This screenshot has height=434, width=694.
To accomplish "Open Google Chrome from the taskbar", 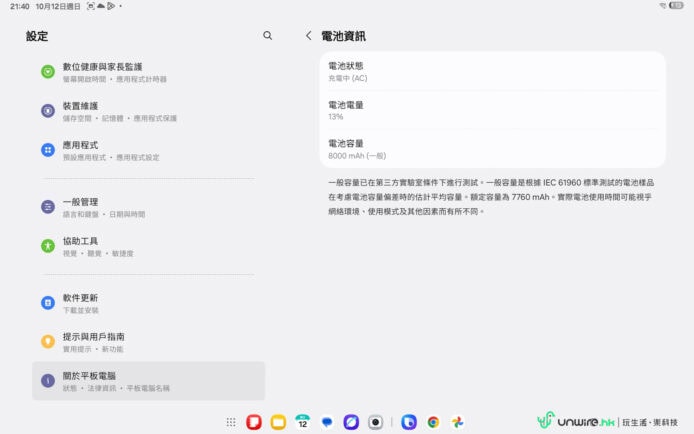I will pyautogui.click(x=433, y=423).
